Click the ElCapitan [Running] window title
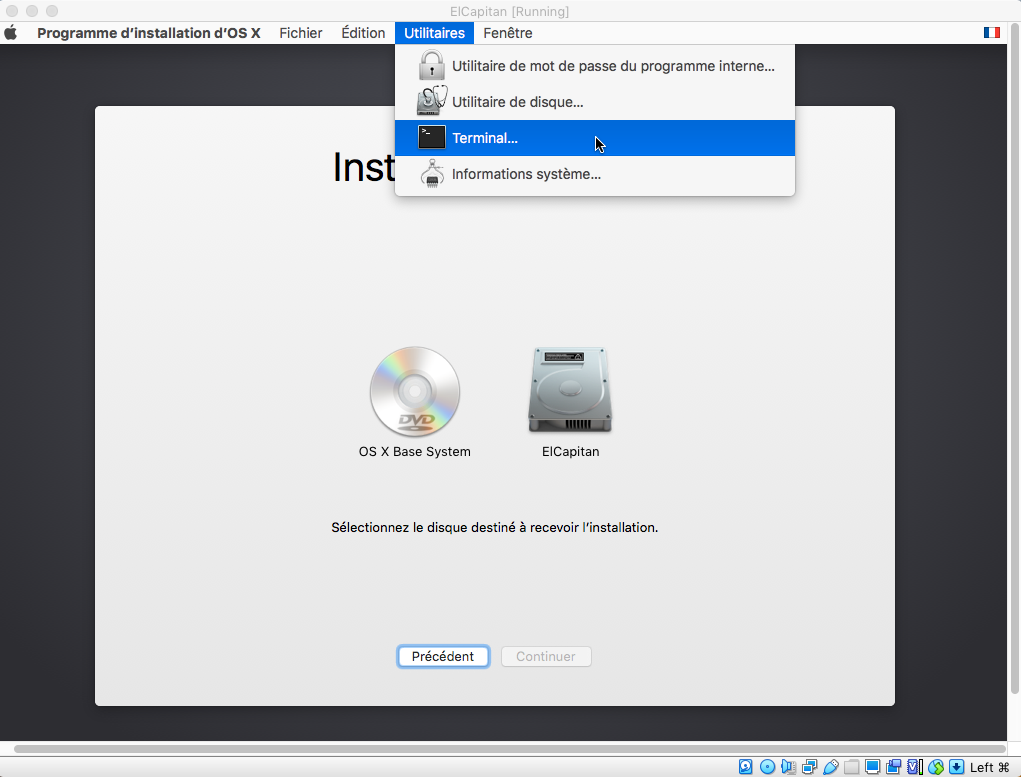The height and width of the screenshot is (777, 1021). [x=509, y=12]
